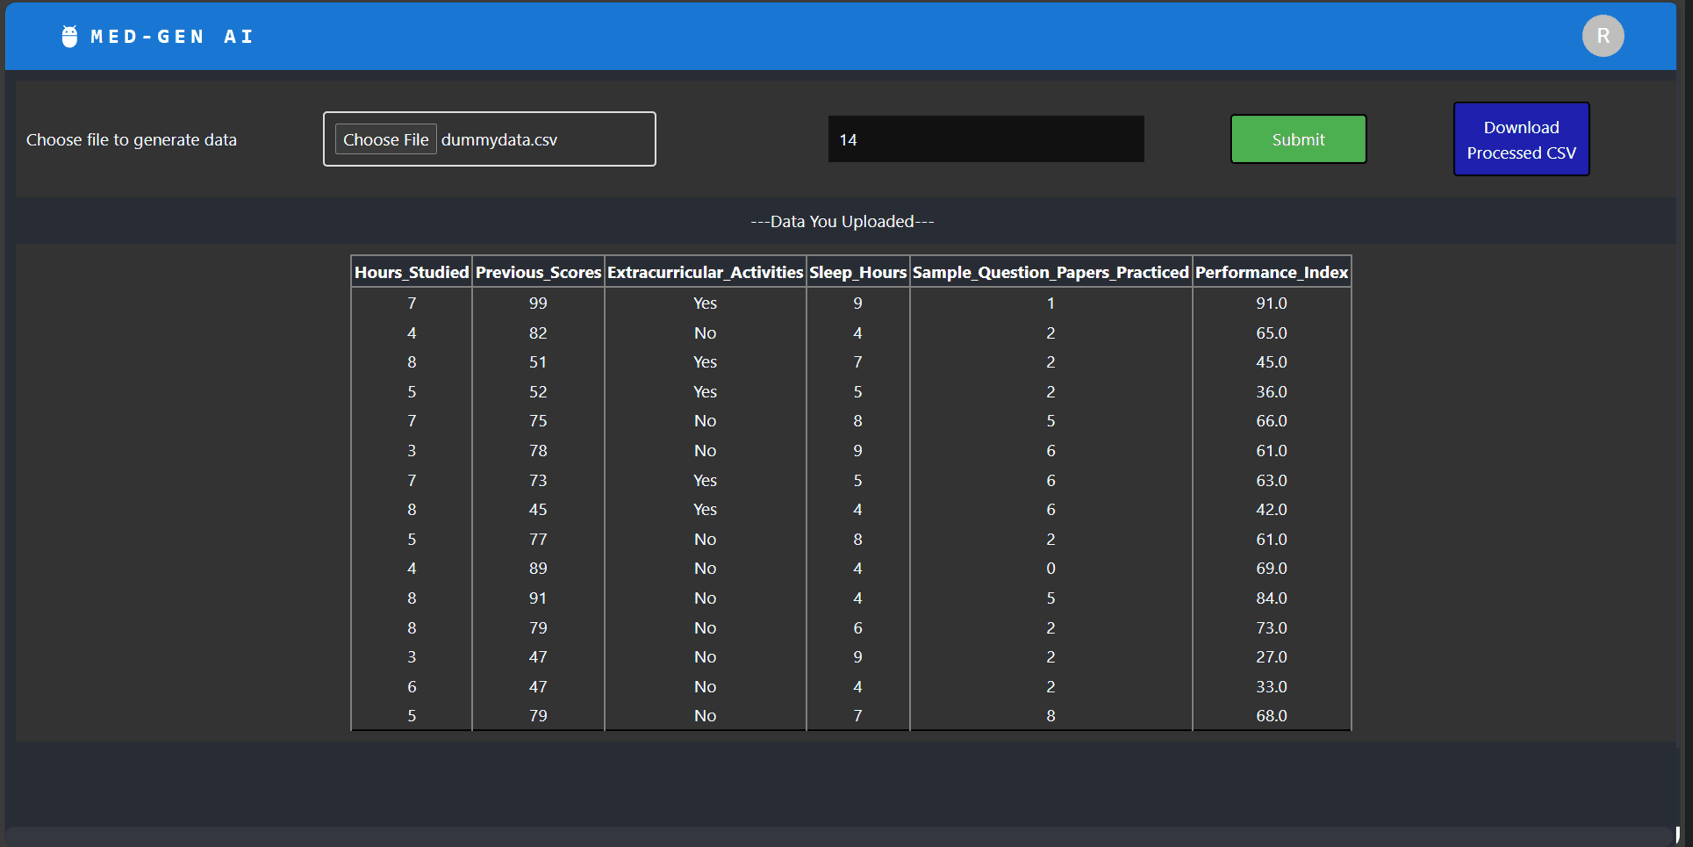Click the Previous_Scores cell 52
The height and width of the screenshot is (847, 1693).
538,392
